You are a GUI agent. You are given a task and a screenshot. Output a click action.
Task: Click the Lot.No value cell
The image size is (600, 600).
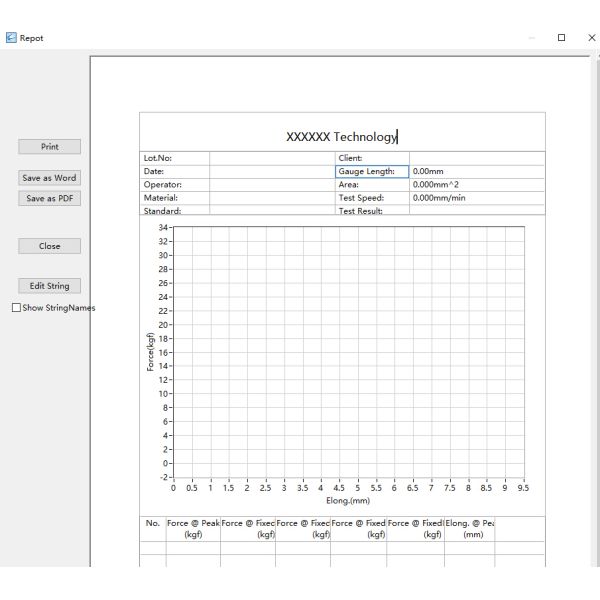click(272, 158)
